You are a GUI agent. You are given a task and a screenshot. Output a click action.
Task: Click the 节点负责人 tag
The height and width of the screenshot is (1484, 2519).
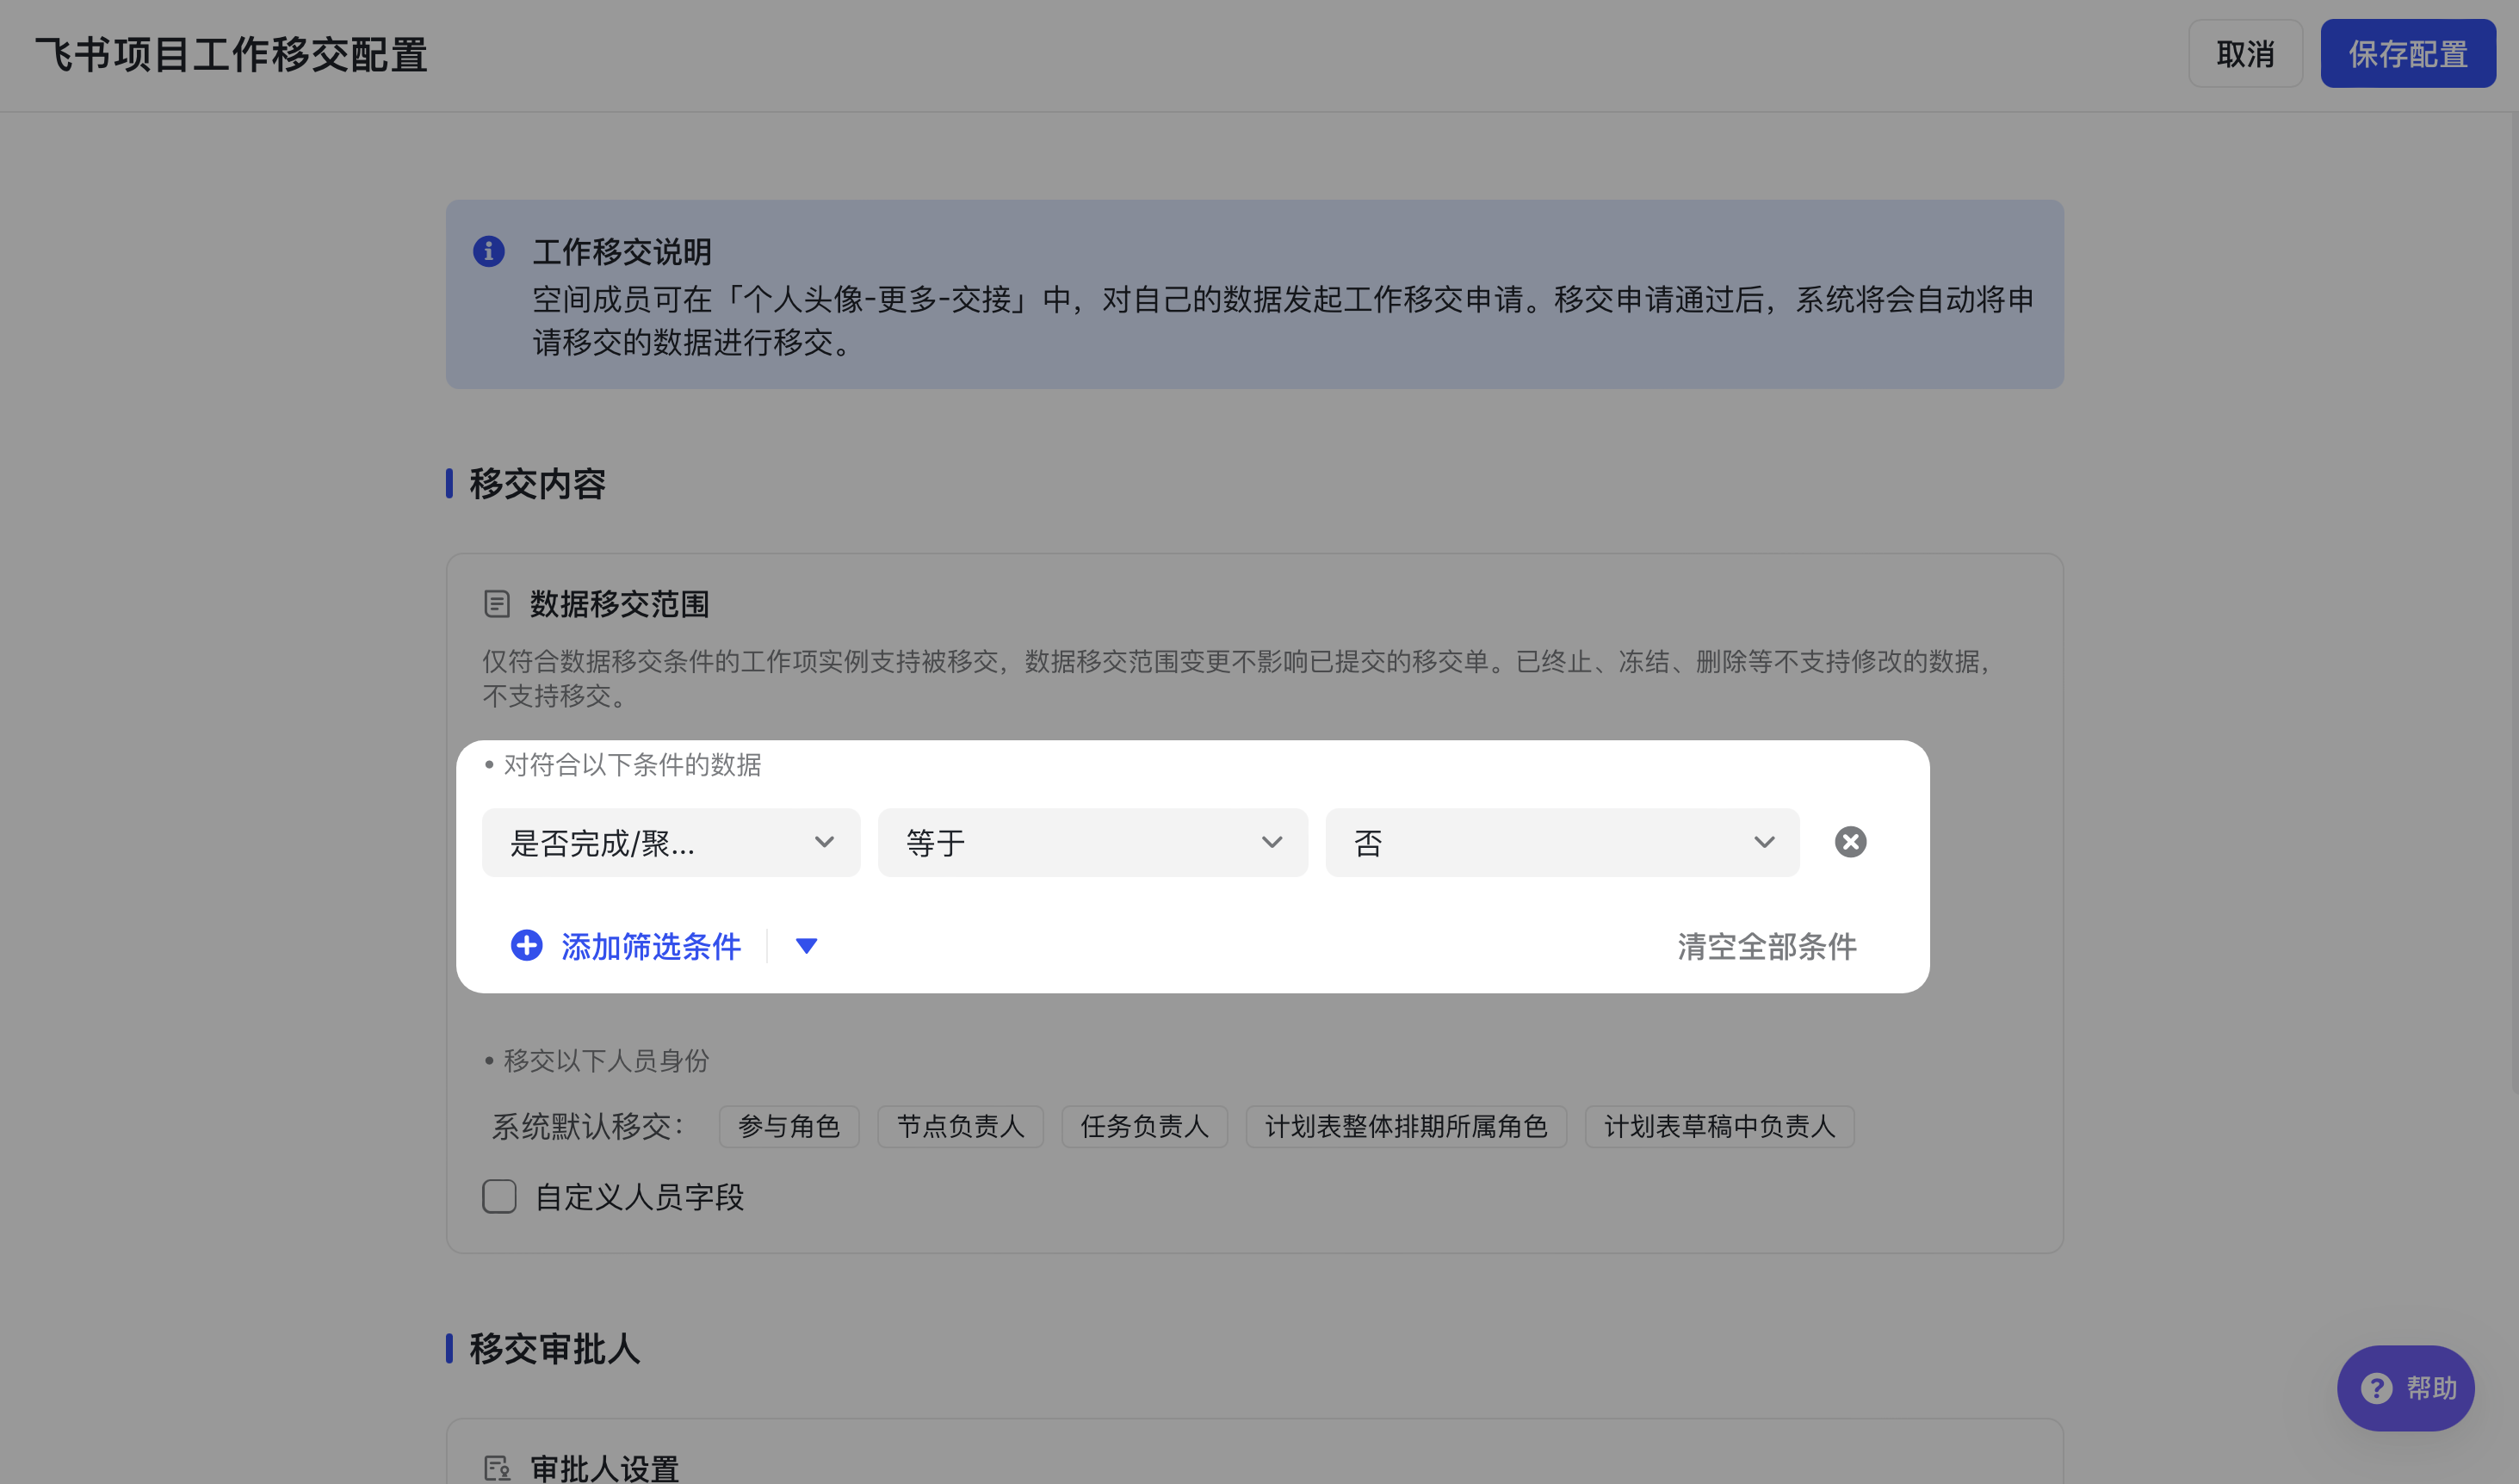click(x=960, y=1126)
